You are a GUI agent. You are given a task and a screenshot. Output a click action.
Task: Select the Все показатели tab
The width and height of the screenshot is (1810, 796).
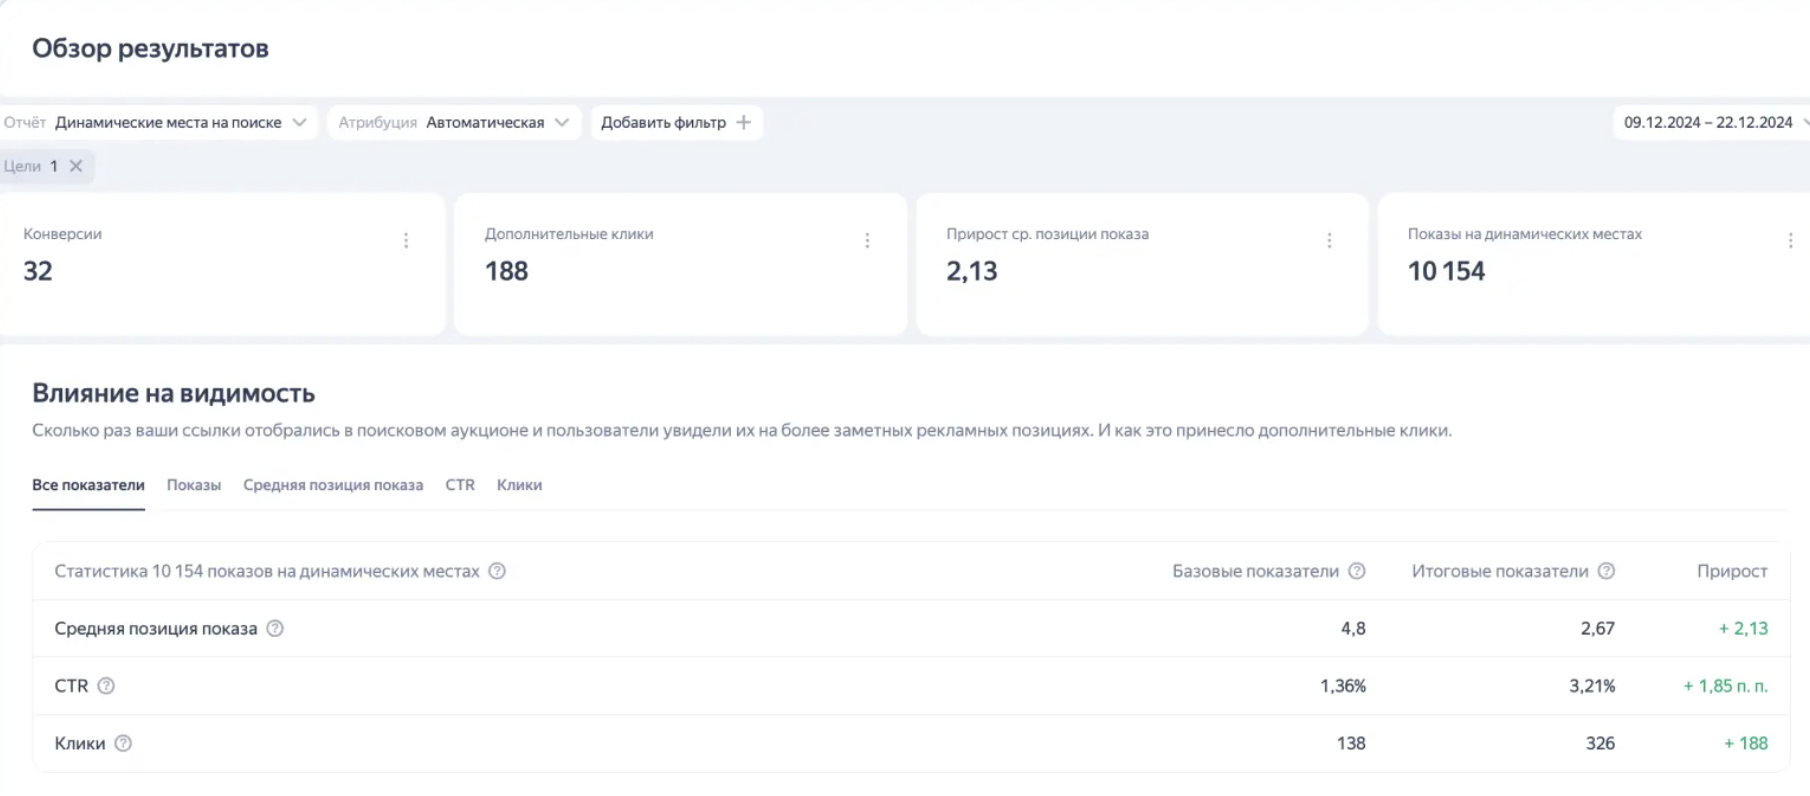coord(88,485)
